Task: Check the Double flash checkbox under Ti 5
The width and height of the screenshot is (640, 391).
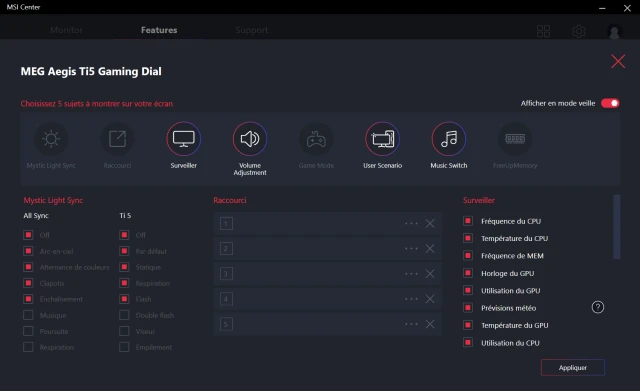Action: [124, 315]
